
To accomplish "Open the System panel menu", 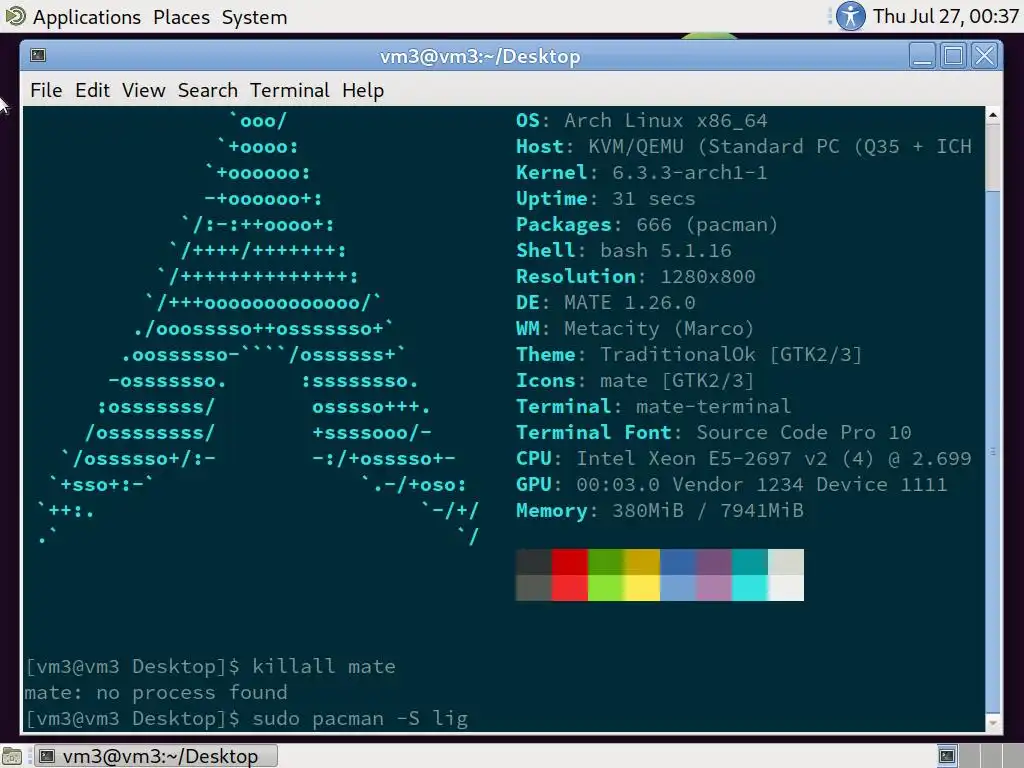I will pyautogui.click(x=254, y=17).
